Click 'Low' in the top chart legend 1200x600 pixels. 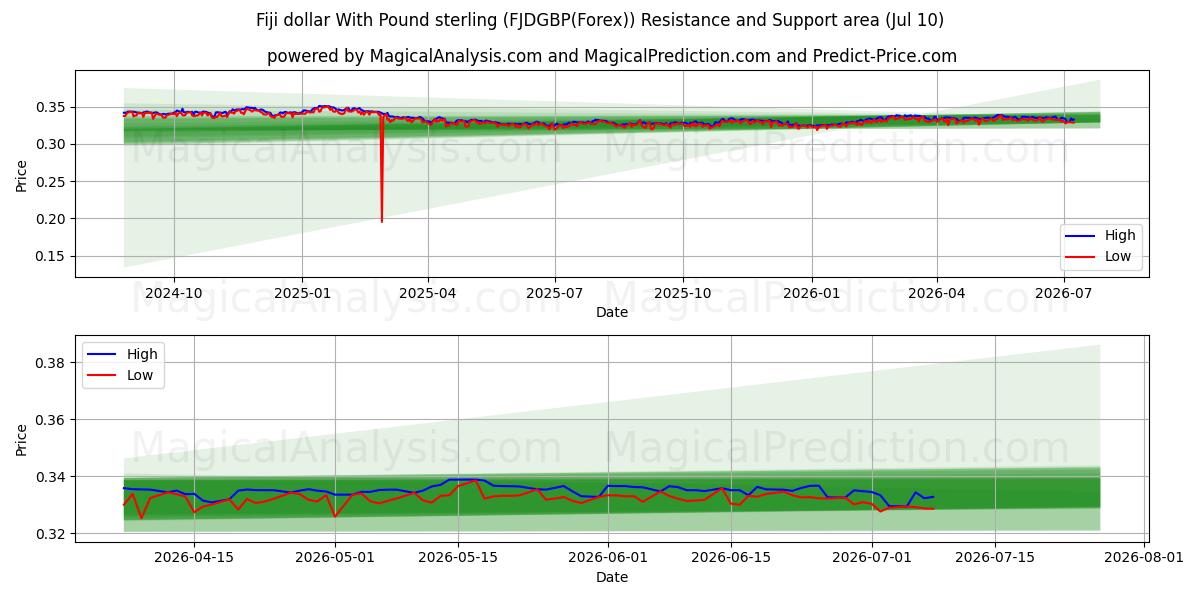pyautogui.click(x=1118, y=256)
